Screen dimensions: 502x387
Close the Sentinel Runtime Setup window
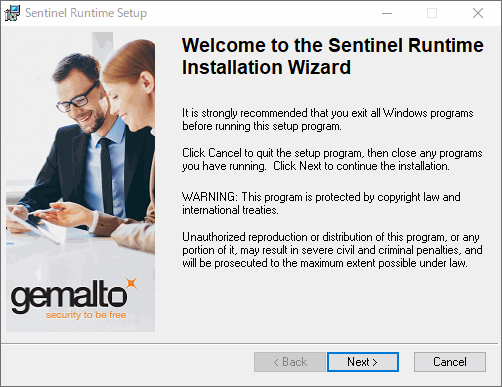pos(478,13)
